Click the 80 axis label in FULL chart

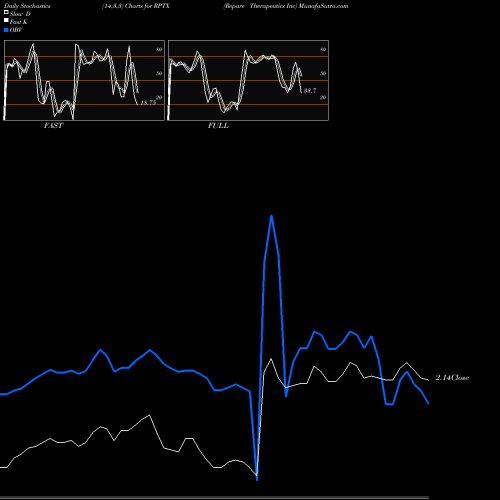323,49
